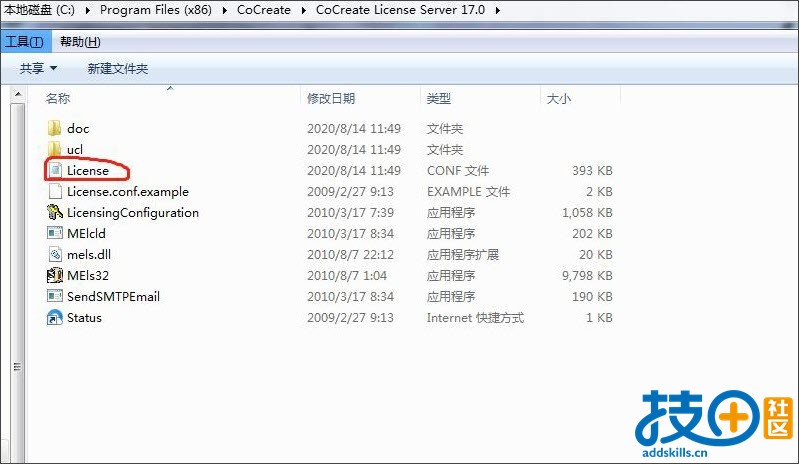Open the 共享 dropdown

(x=38, y=68)
